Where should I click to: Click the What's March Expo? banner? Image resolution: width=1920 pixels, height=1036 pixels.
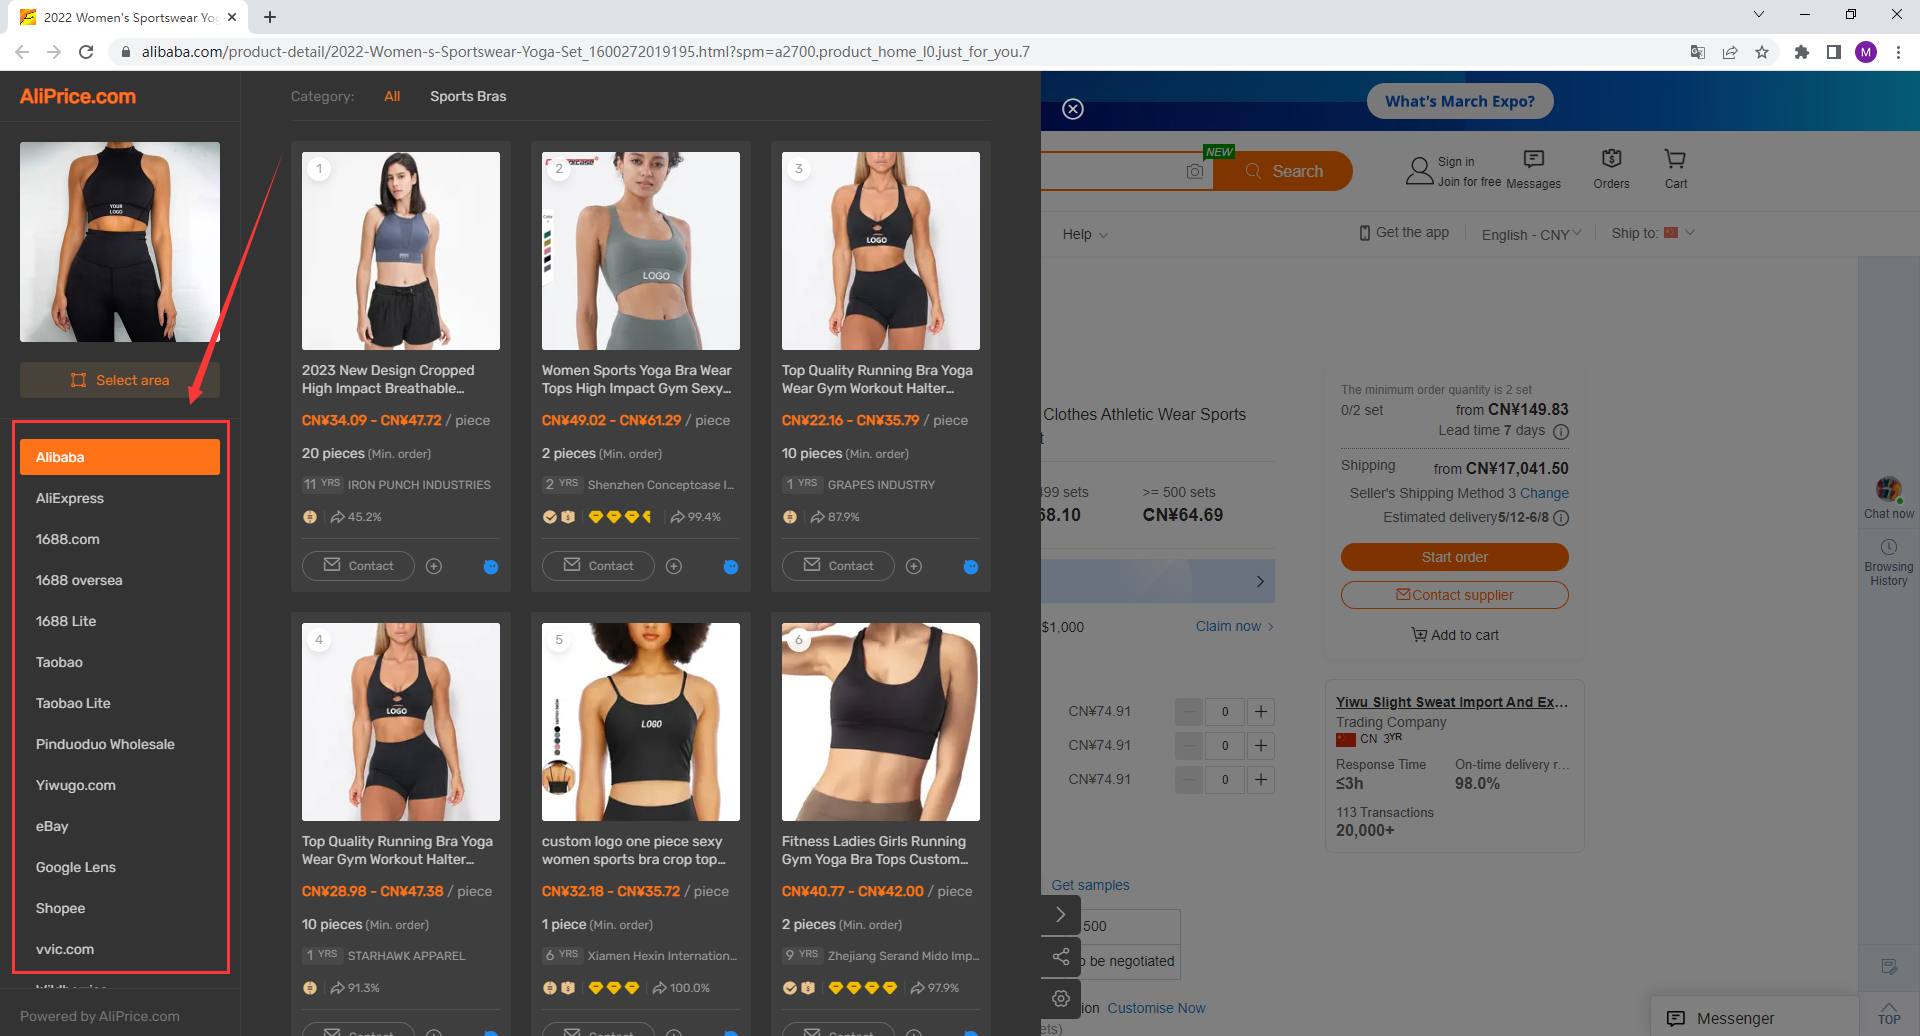pyautogui.click(x=1460, y=101)
